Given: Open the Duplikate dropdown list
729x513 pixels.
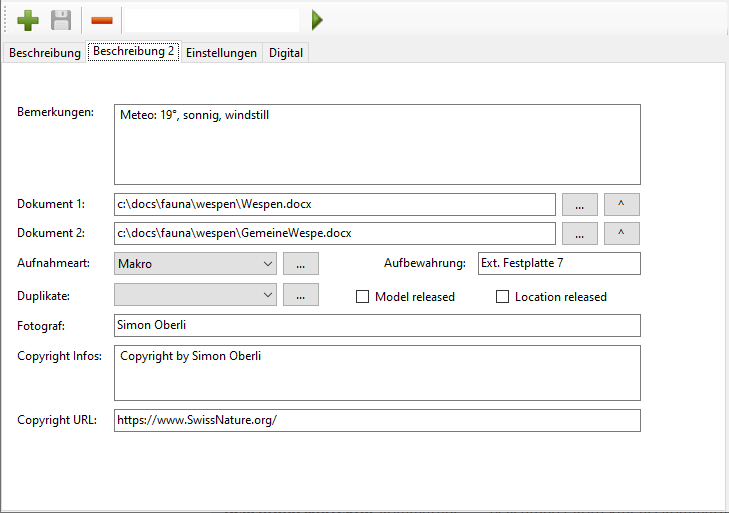Looking at the screenshot, I should tap(267, 295).
